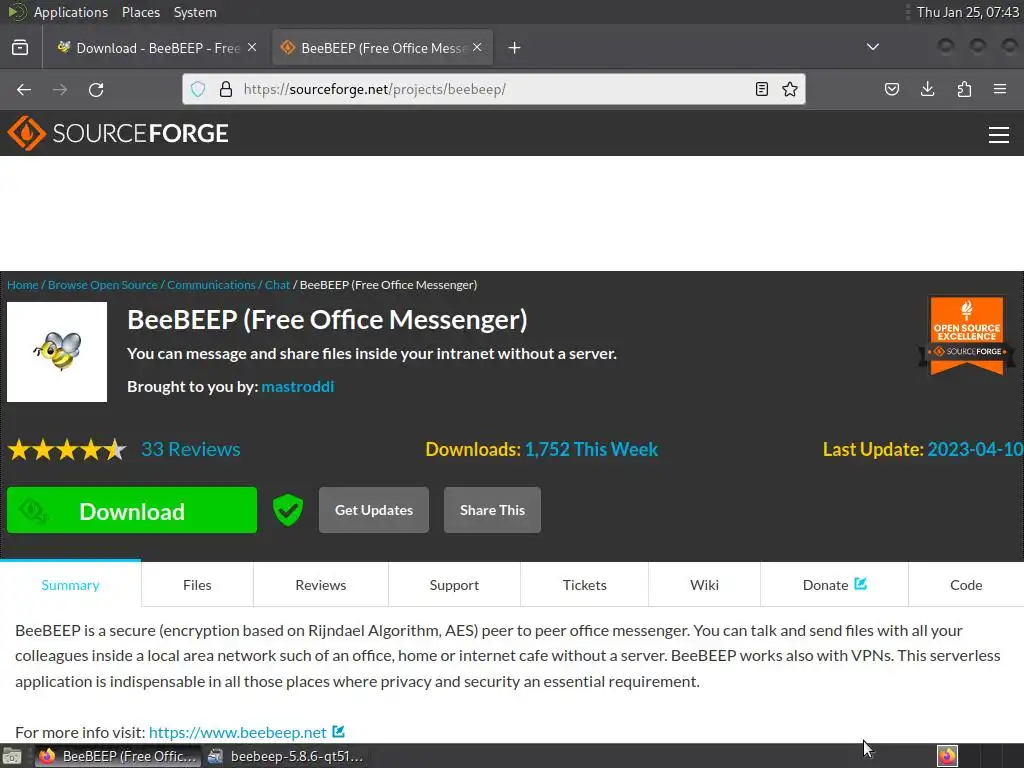Click the 1,752 This Week downloads link
Image resolution: width=1024 pixels, height=768 pixels.
(x=592, y=449)
